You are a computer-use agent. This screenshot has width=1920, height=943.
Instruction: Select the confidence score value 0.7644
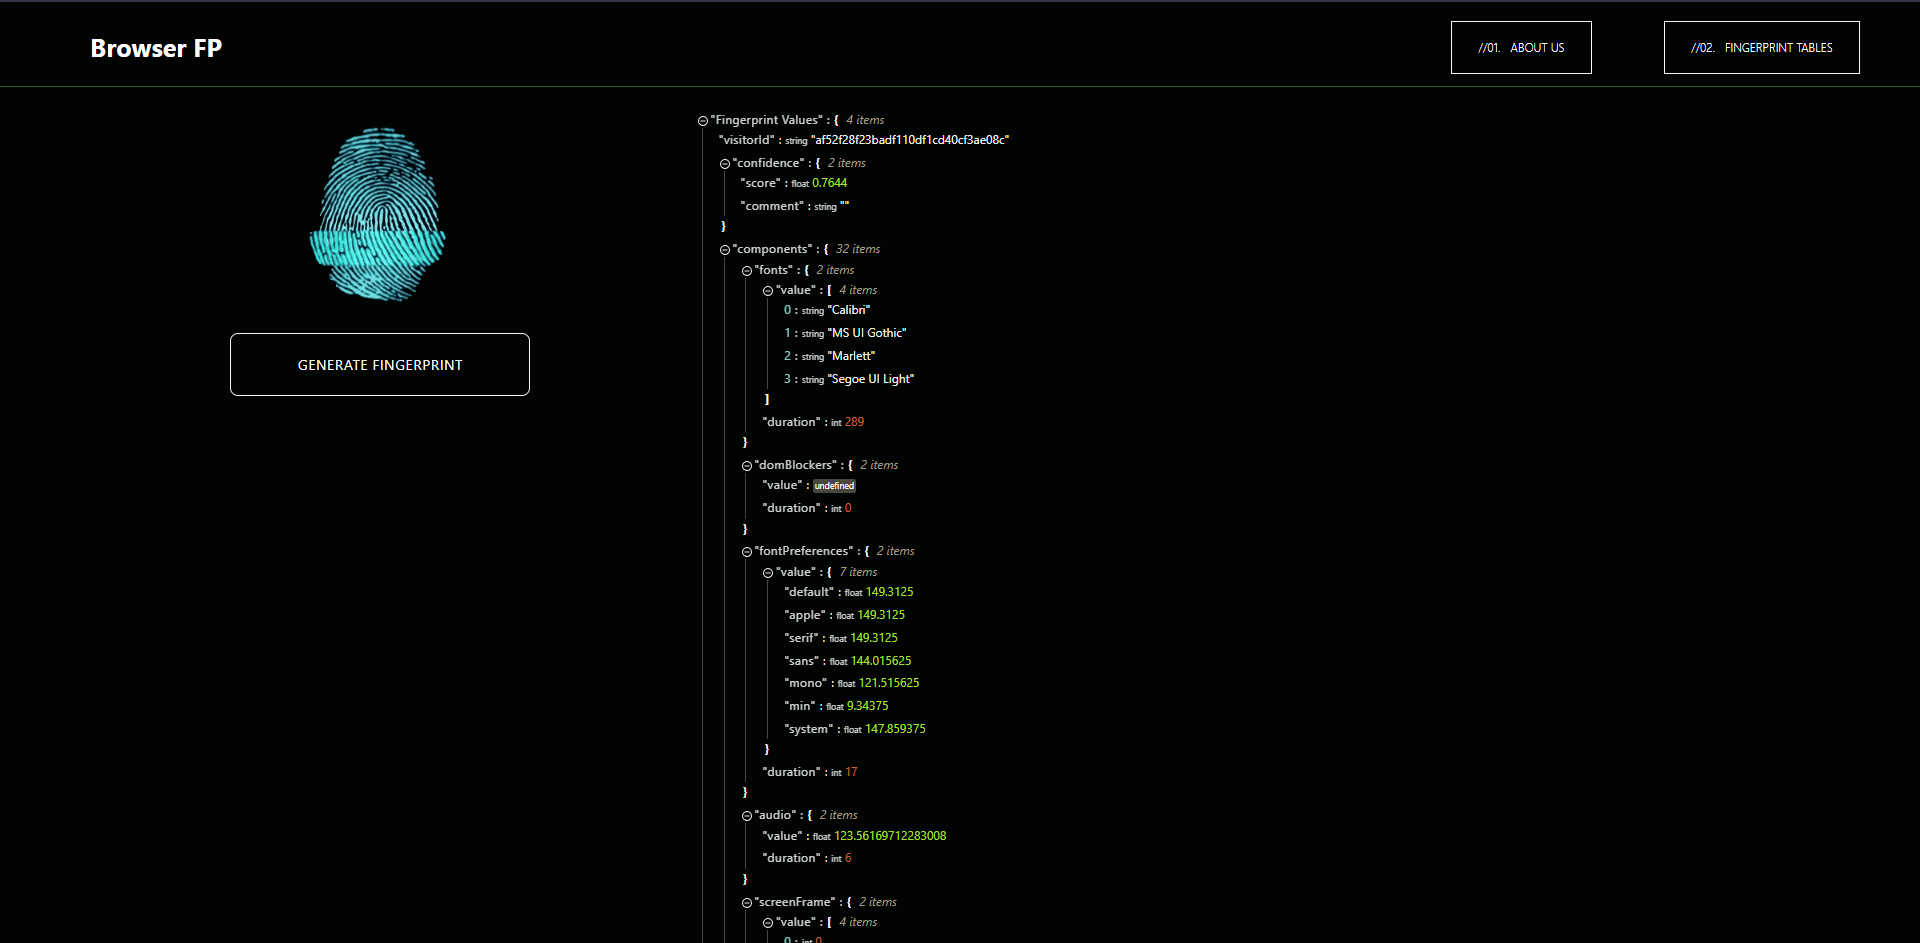click(830, 183)
